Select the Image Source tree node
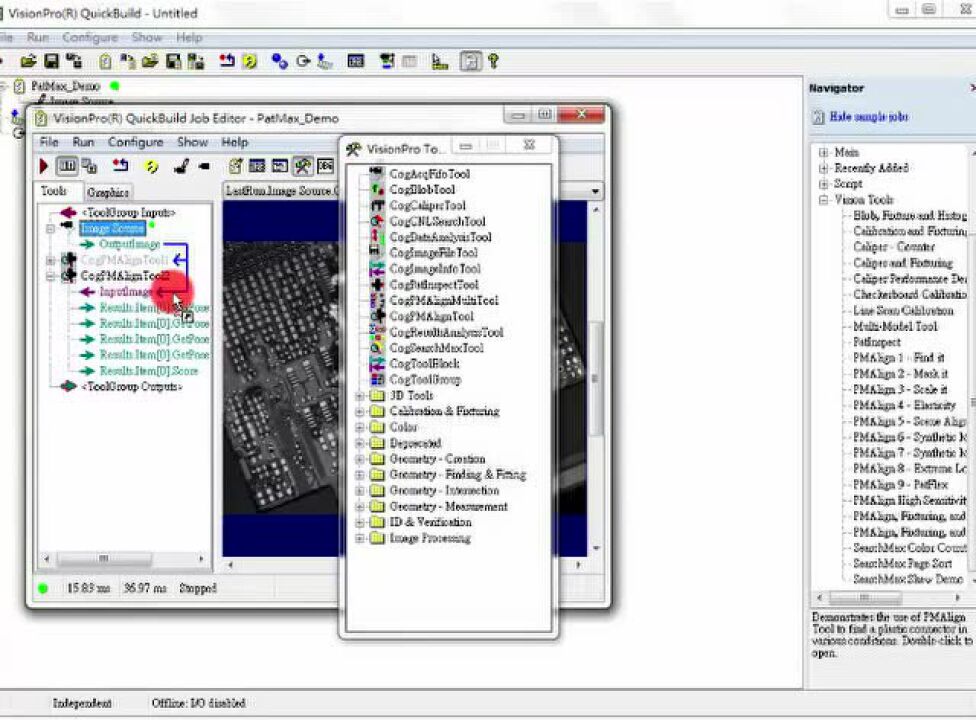Image resolution: width=976 pixels, height=720 pixels. click(112, 228)
